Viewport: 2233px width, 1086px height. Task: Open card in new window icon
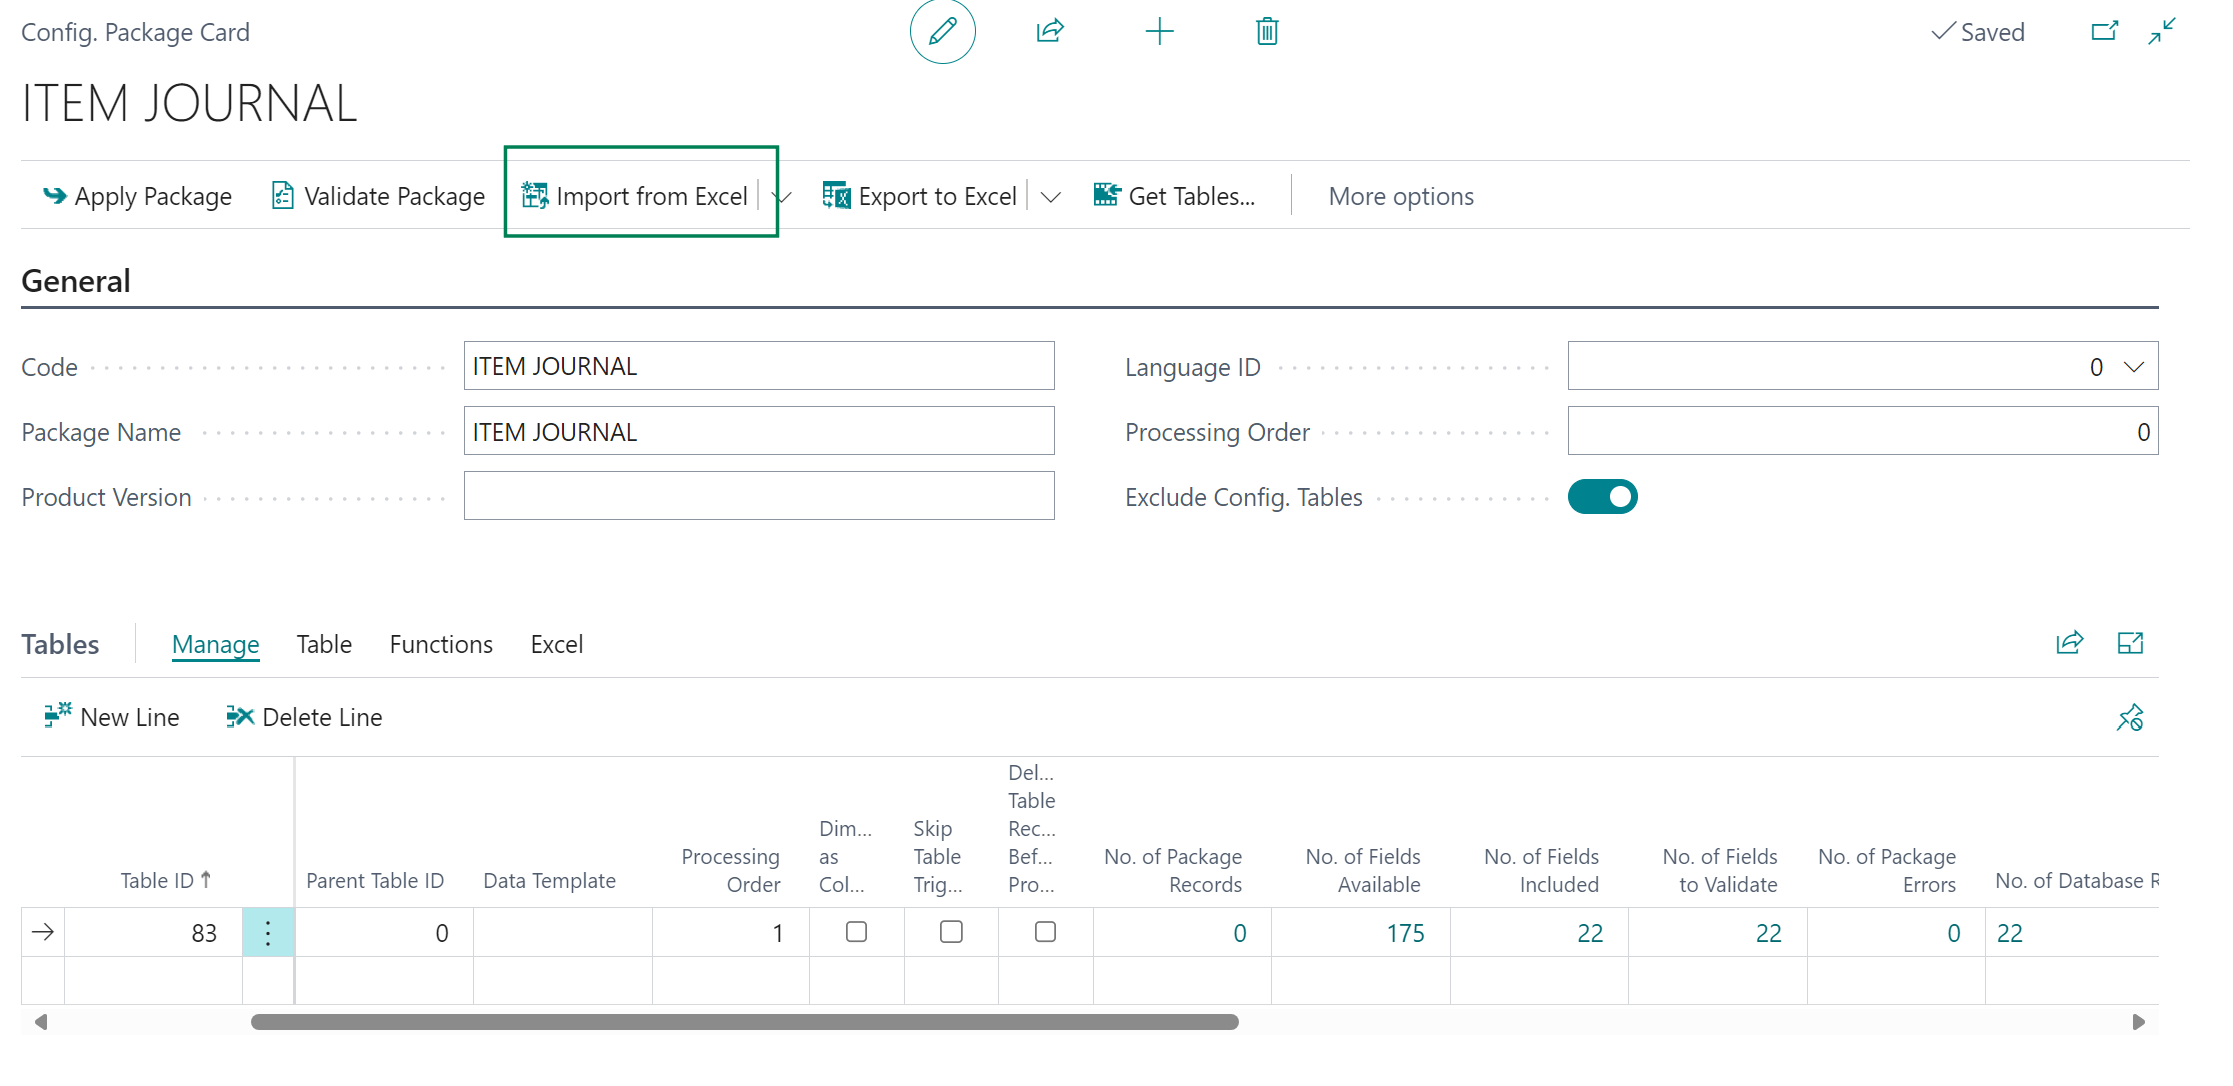(2104, 32)
